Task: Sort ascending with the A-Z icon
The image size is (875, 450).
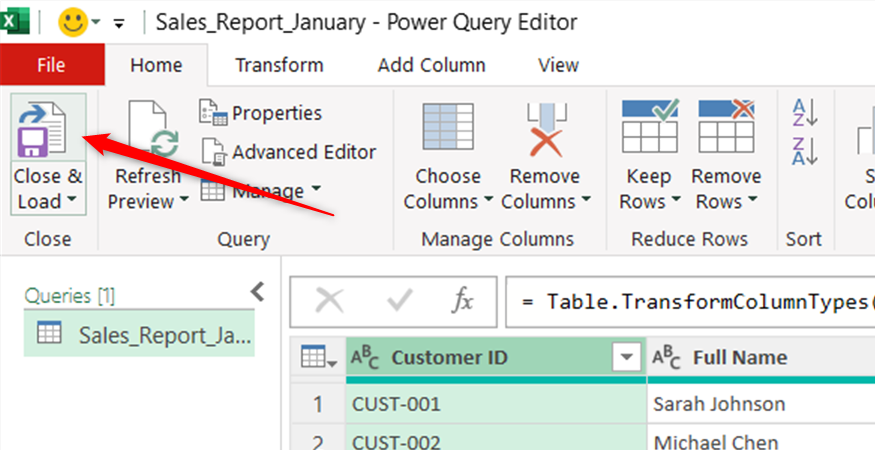Action: pos(805,112)
